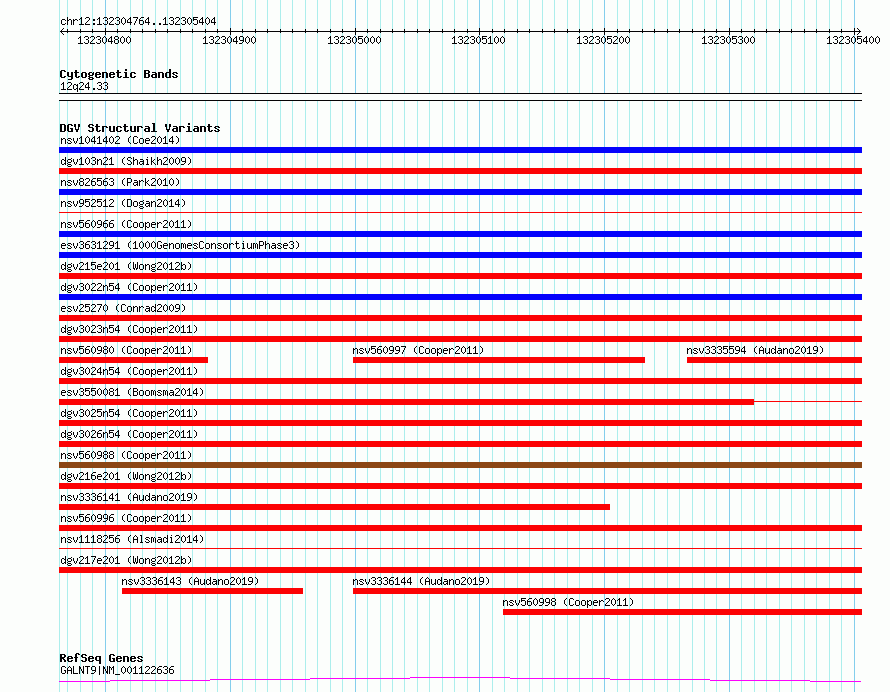Click the magenta GALNT9 gene line
890x692 pixels.
click(460, 679)
